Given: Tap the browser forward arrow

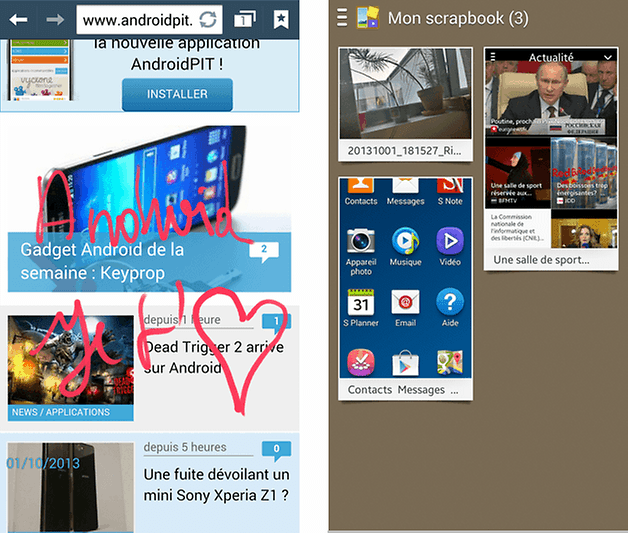Looking at the screenshot, I should click(55, 19).
